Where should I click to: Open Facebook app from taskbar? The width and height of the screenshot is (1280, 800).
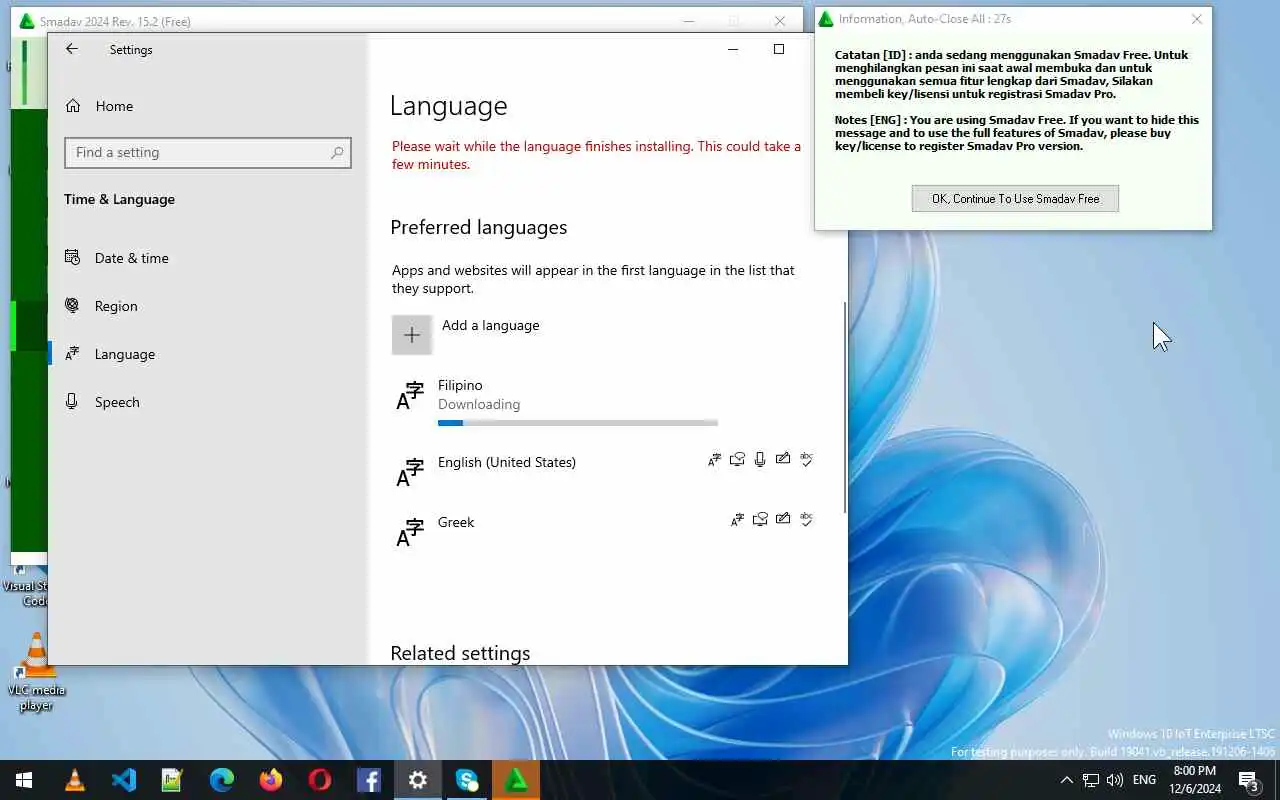[x=369, y=780]
